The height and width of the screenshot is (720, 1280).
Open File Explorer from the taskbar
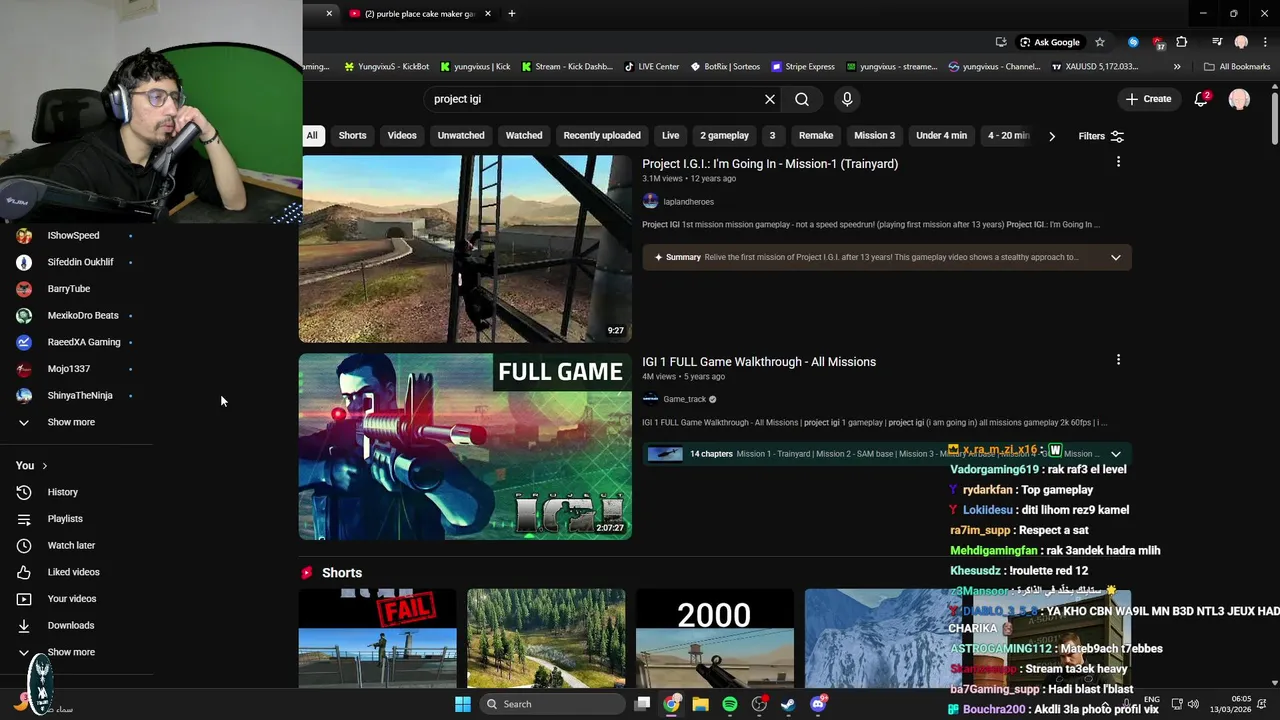tap(701, 704)
